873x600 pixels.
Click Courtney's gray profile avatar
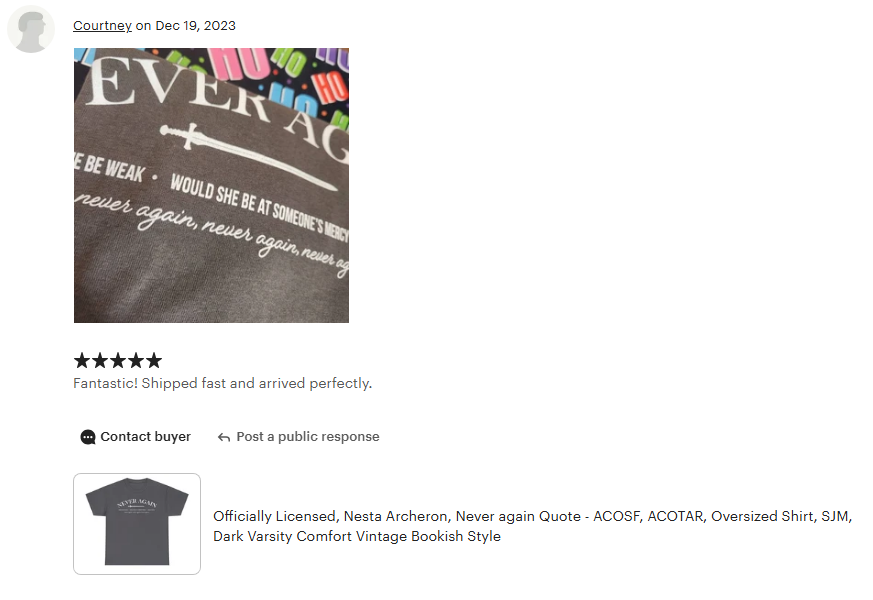[x=31, y=29]
